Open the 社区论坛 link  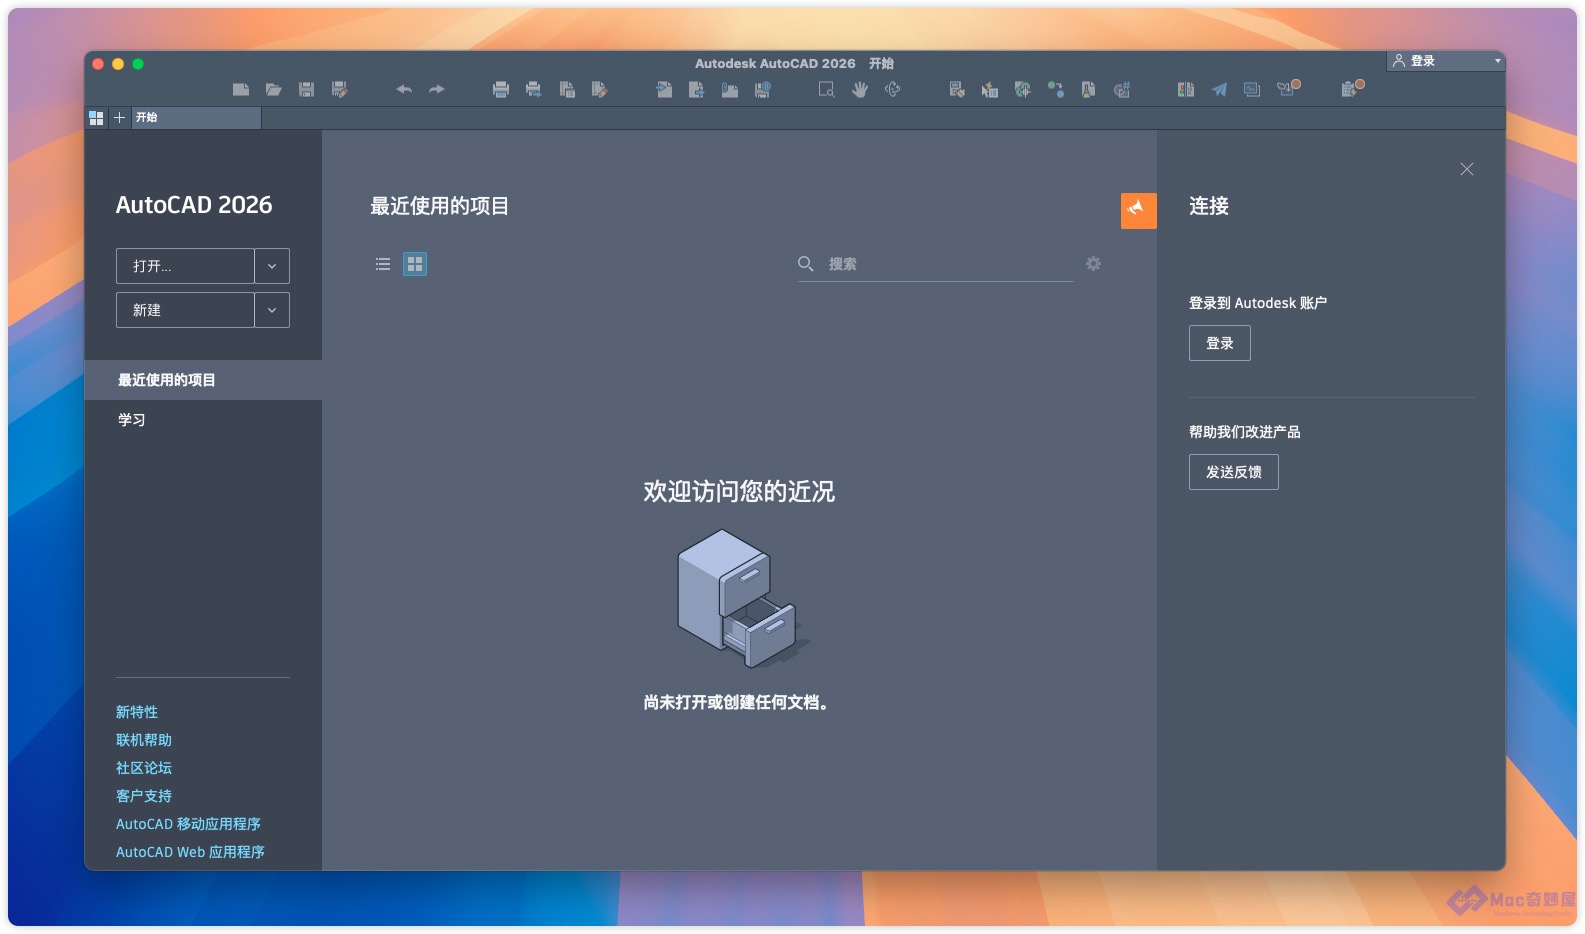point(144,768)
